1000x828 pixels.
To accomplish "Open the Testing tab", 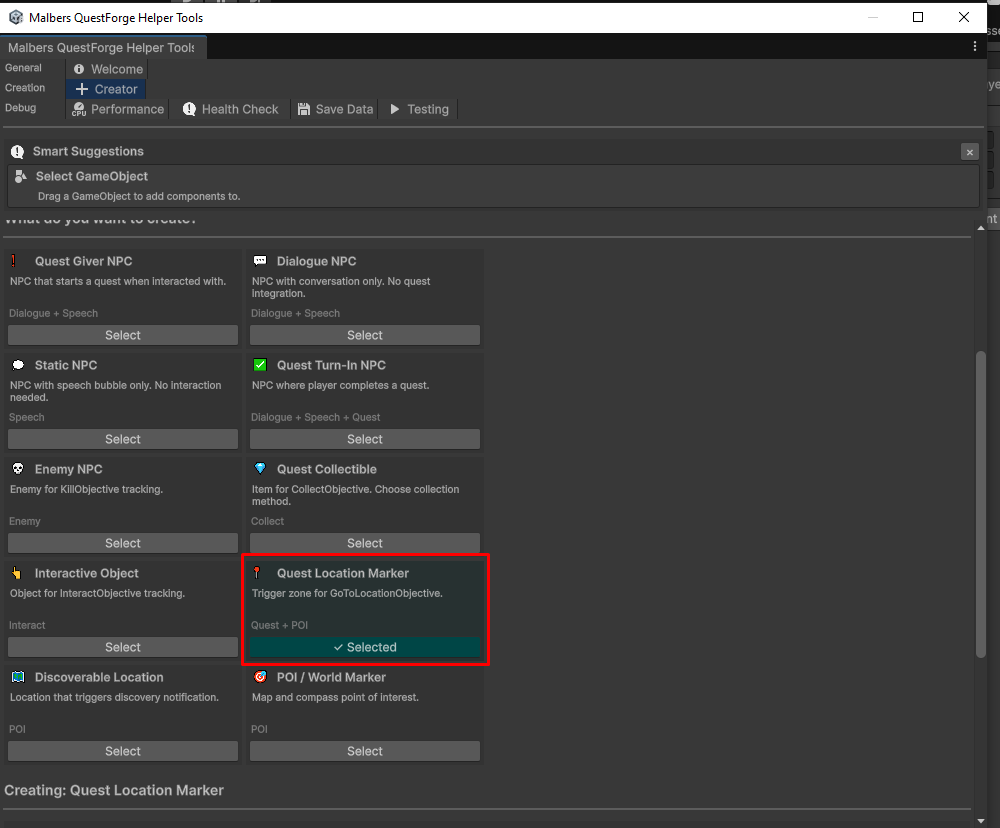I will coord(419,109).
